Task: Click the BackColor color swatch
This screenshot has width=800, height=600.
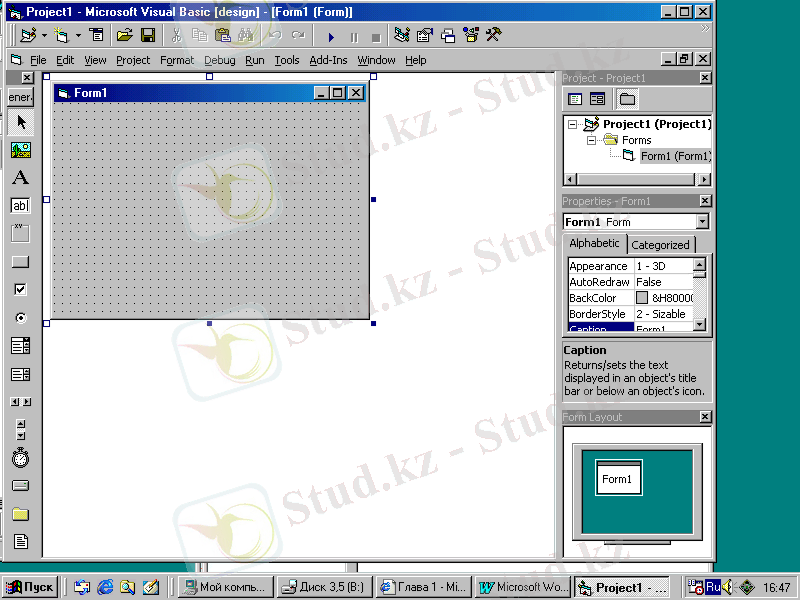Action: click(642, 297)
